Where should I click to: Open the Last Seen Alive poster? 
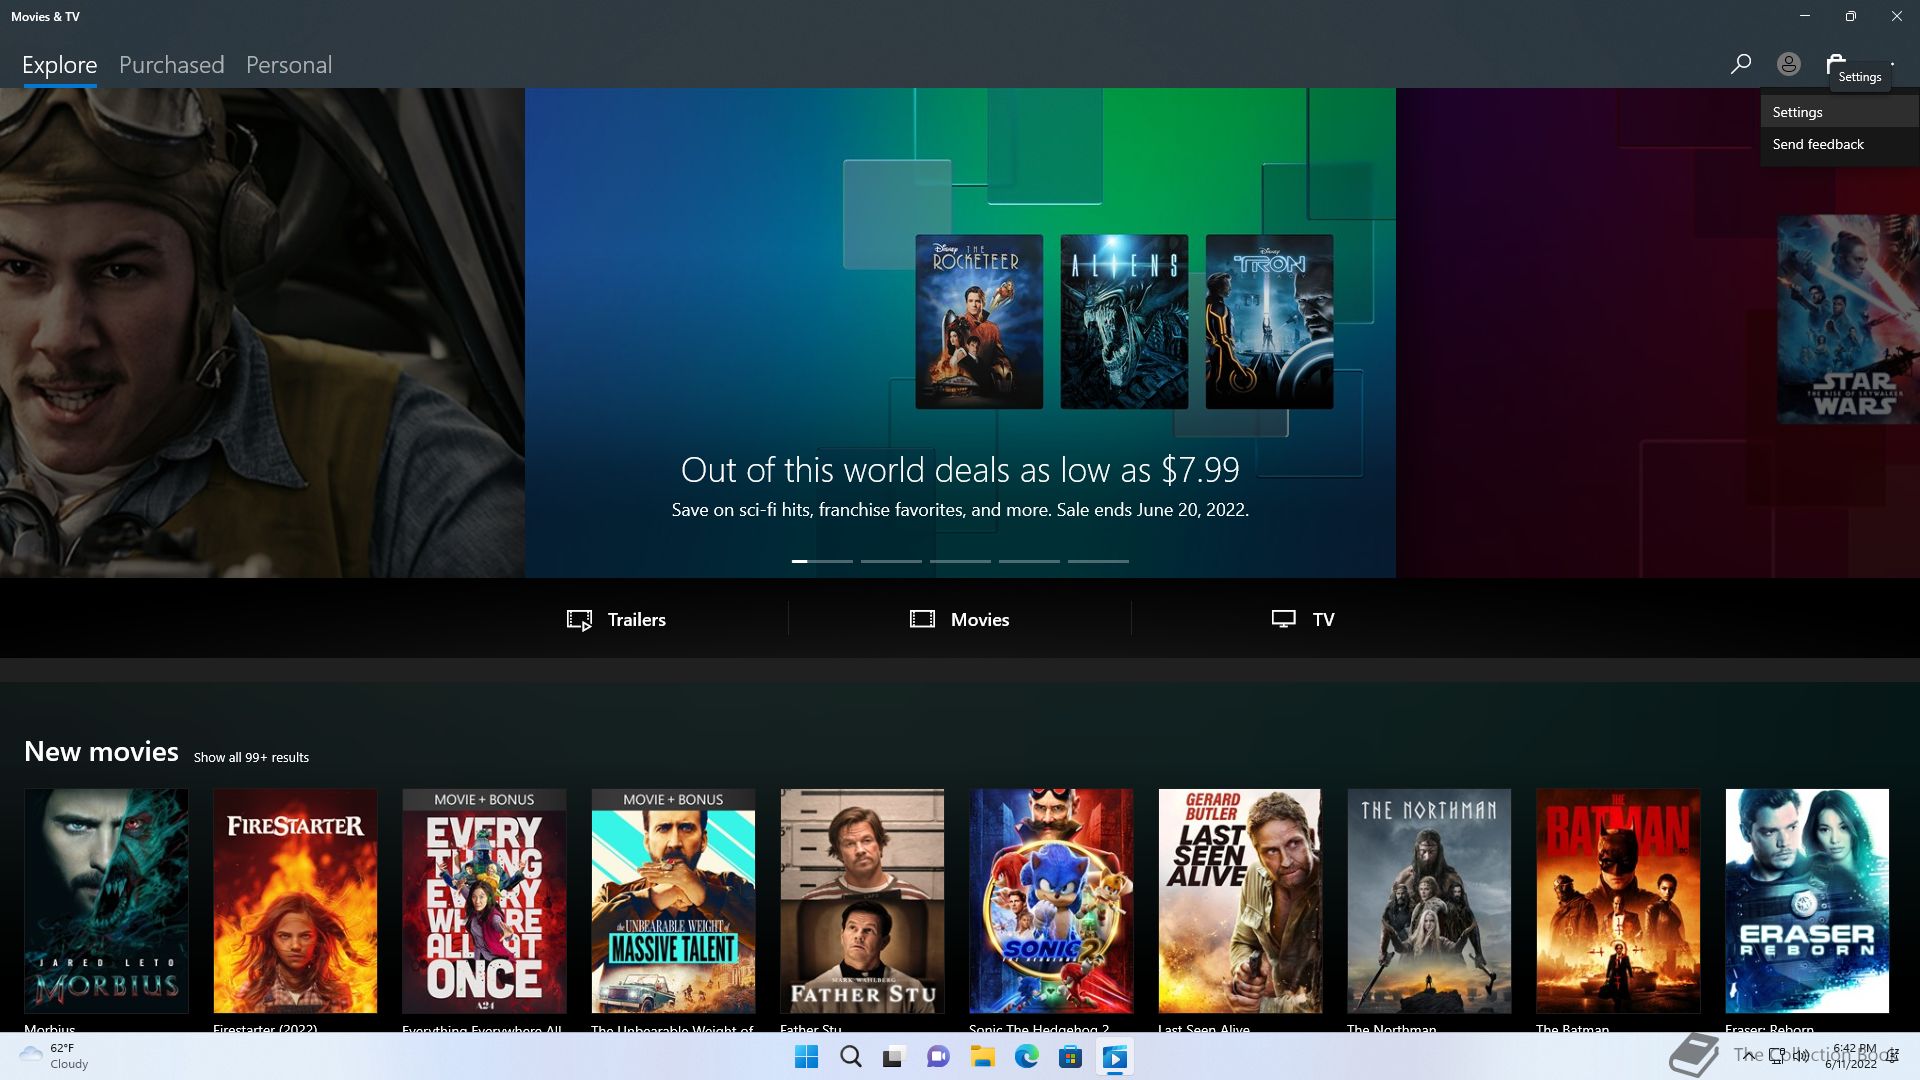pyautogui.click(x=1240, y=901)
